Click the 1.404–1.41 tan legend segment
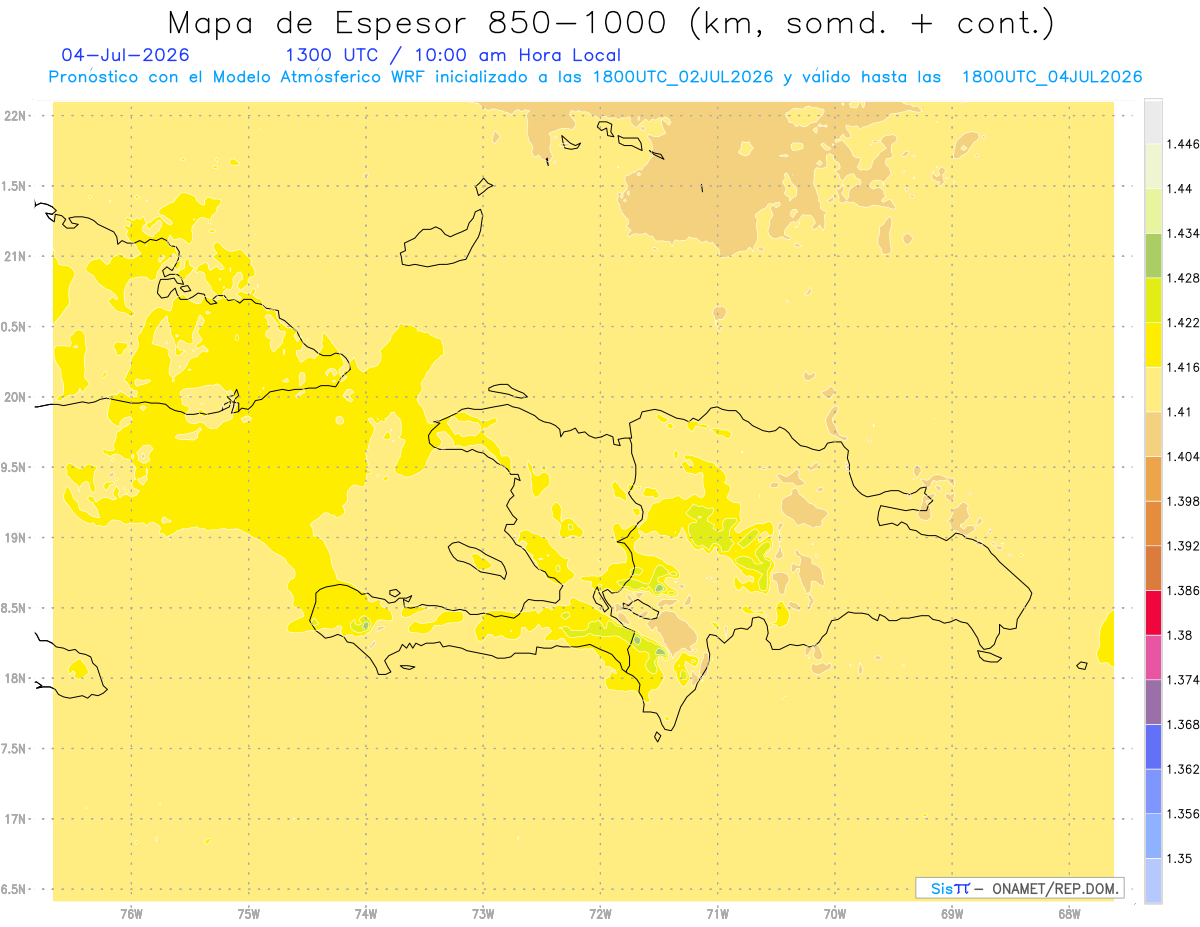 tap(1153, 434)
